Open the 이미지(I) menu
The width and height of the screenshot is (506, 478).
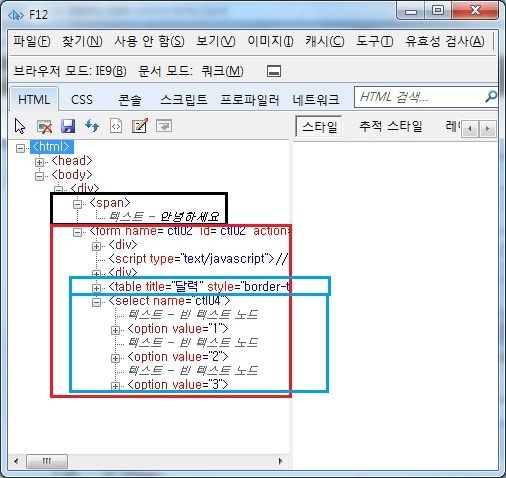coord(270,41)
